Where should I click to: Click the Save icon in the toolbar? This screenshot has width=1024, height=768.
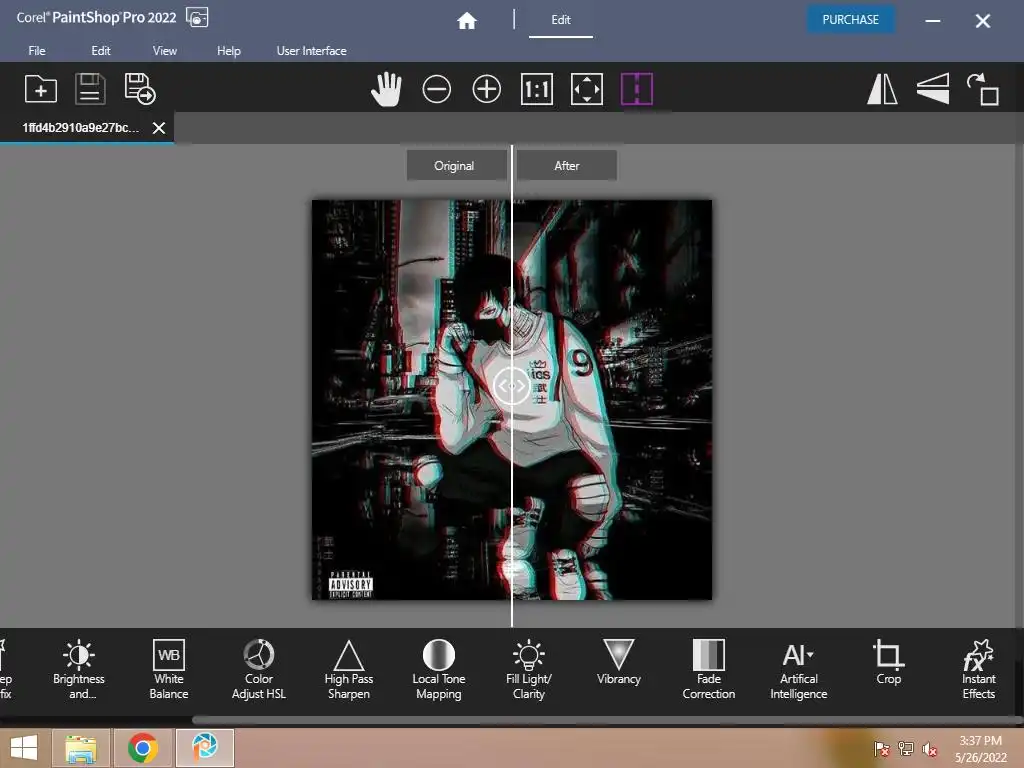(90, 89)
